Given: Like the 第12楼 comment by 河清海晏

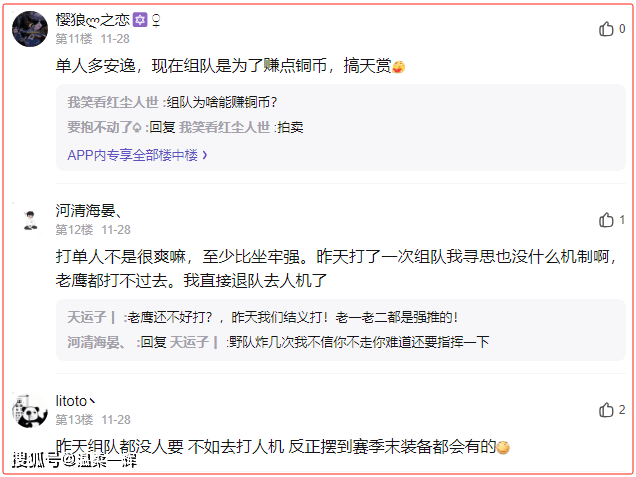Looking at the screenshot, I should point(606,220).
